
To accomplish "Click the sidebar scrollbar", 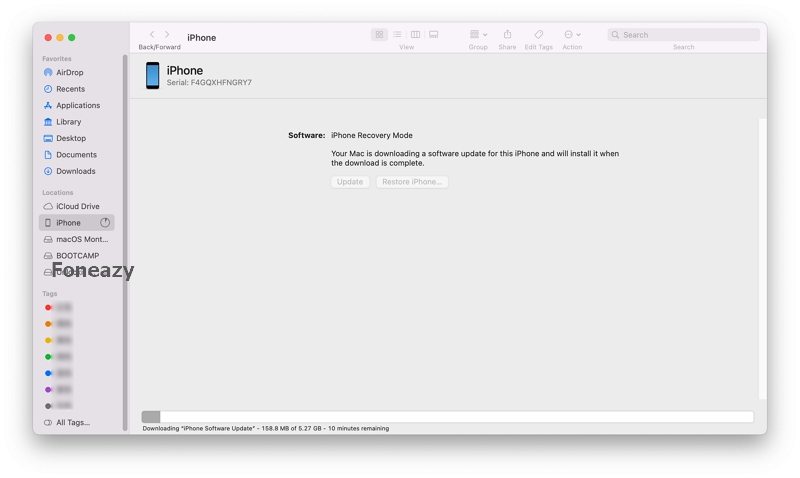I will point(125,242).
